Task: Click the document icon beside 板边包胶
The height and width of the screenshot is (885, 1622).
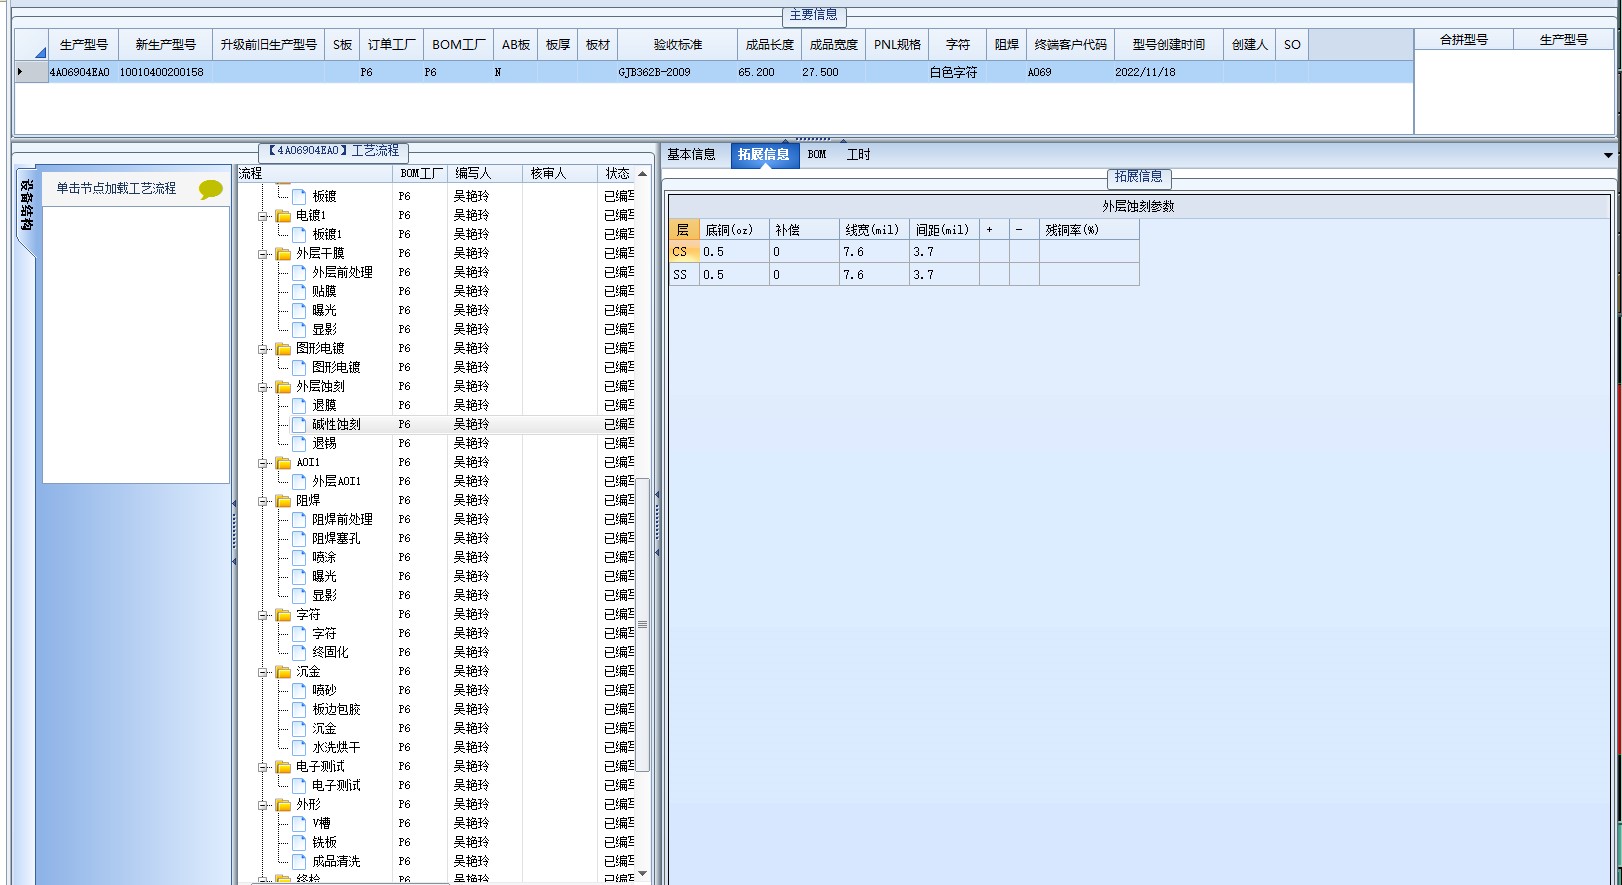Action: click(x=299, y=709)
